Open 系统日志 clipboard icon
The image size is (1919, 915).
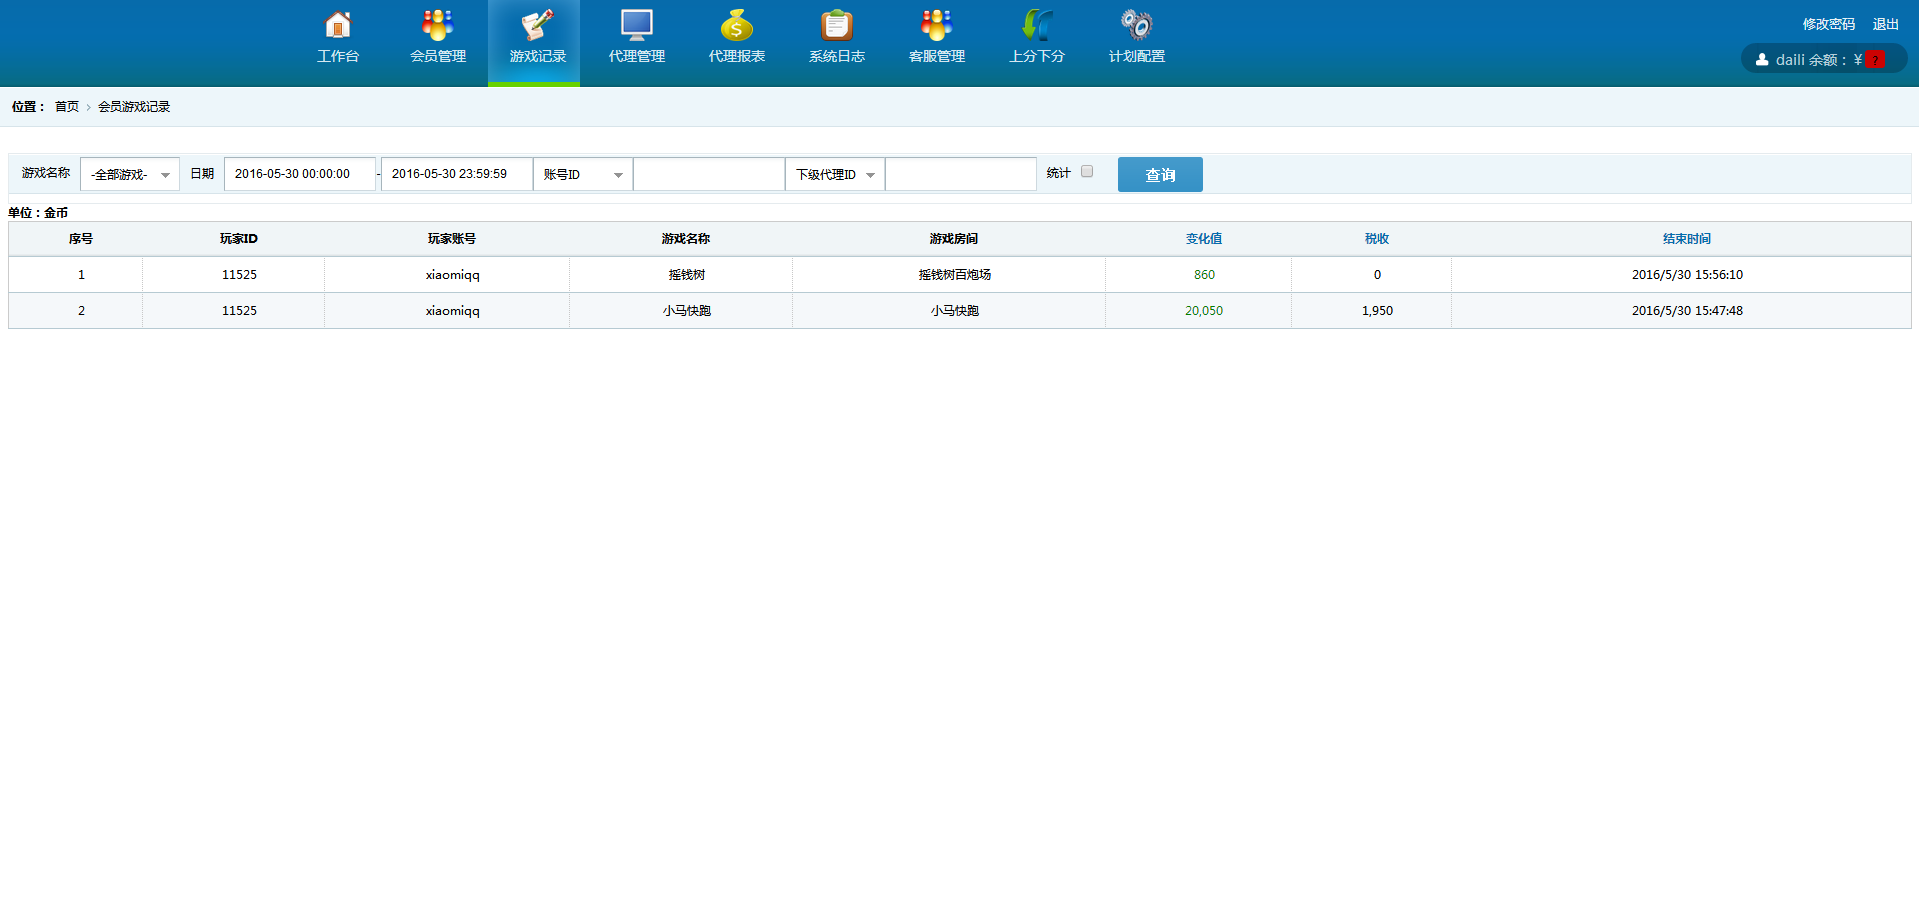(x=836, y=26)
